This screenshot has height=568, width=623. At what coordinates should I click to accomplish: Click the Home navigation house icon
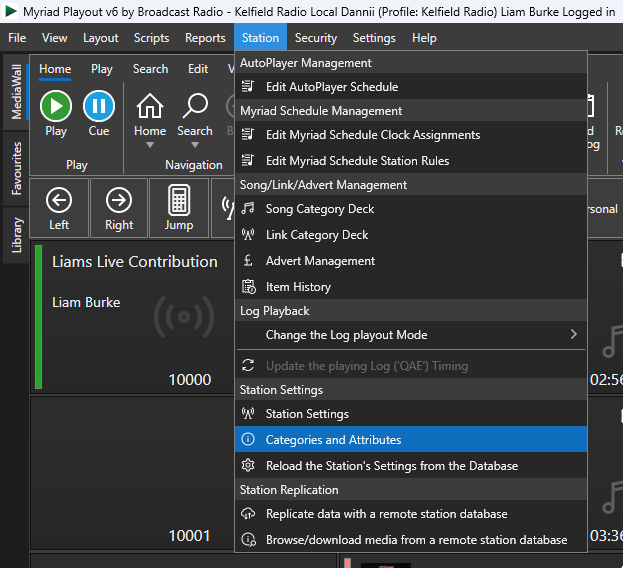click(x=150, y=106)
